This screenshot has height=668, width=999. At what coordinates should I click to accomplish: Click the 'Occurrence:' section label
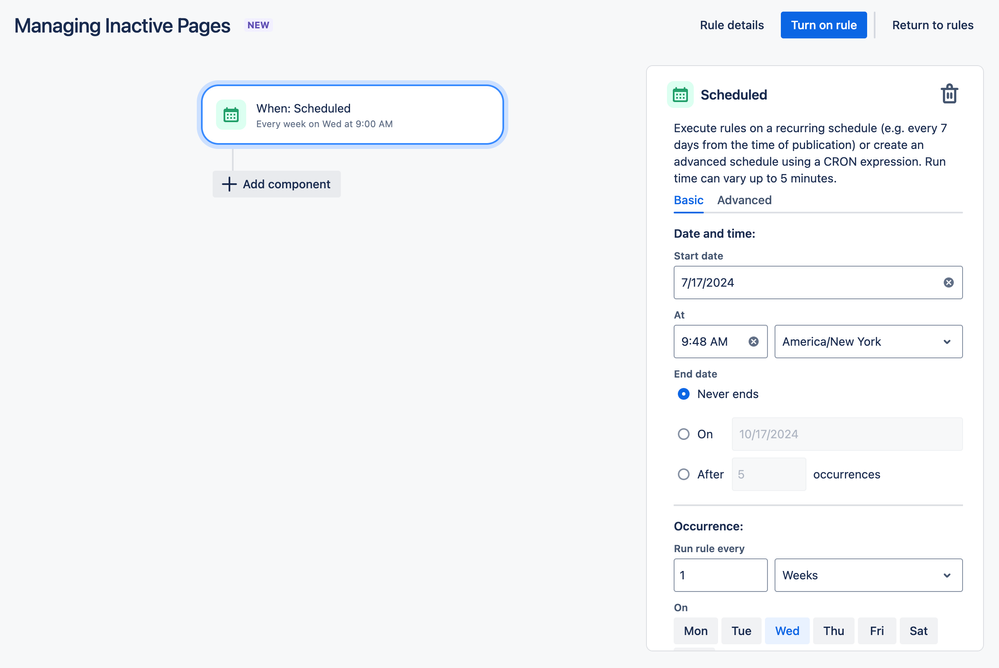pyautogui.click(x=708, y=526)
